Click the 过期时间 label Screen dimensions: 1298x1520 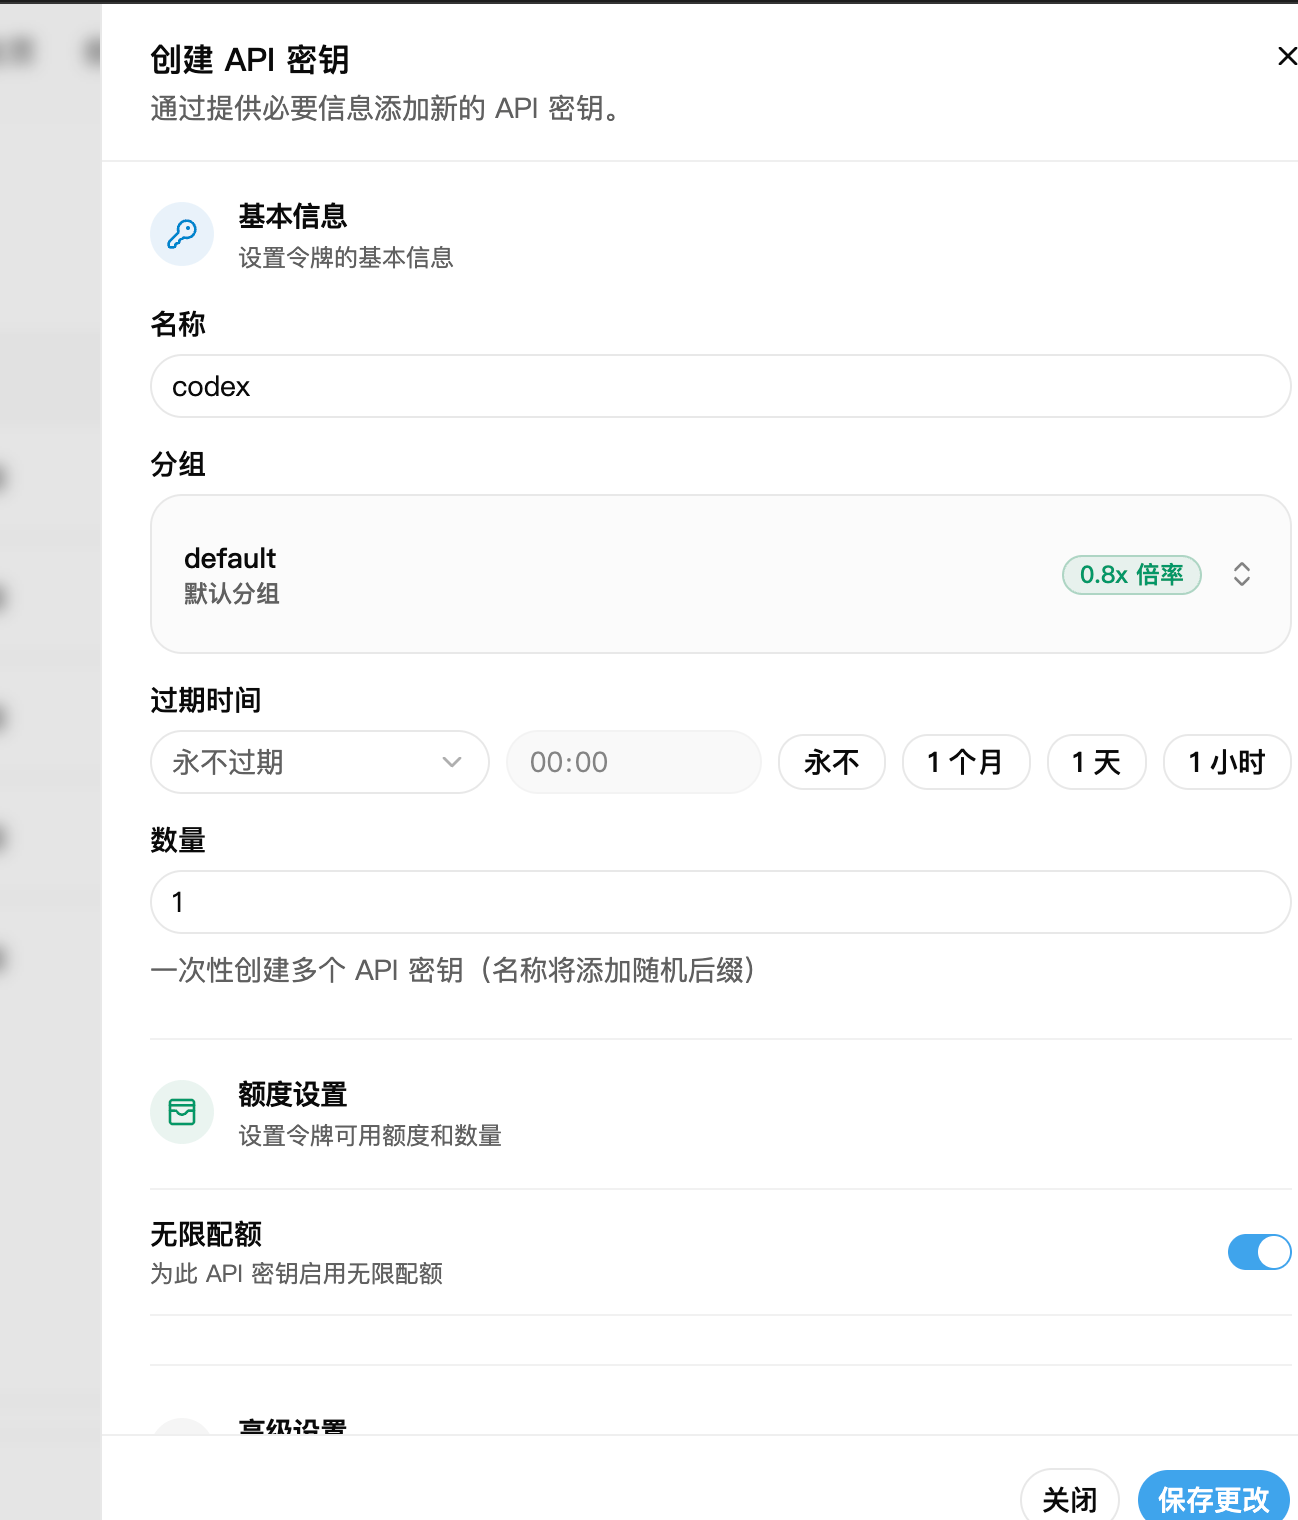click(x=206, y=700)
